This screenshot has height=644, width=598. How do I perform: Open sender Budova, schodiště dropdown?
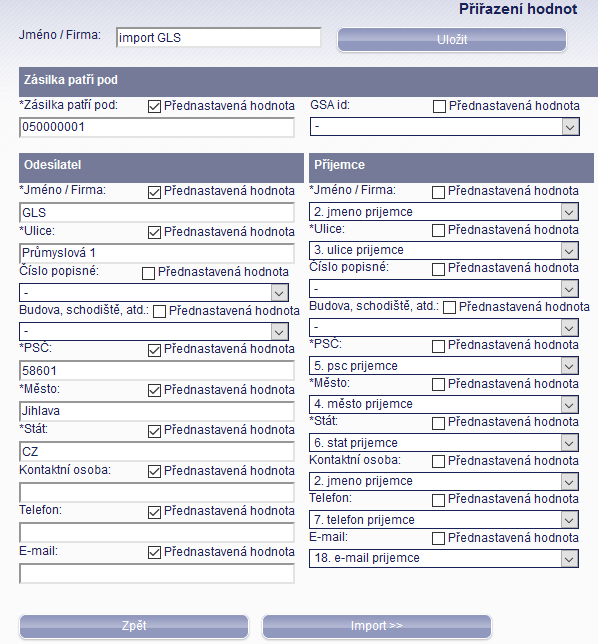click(154, 331)
